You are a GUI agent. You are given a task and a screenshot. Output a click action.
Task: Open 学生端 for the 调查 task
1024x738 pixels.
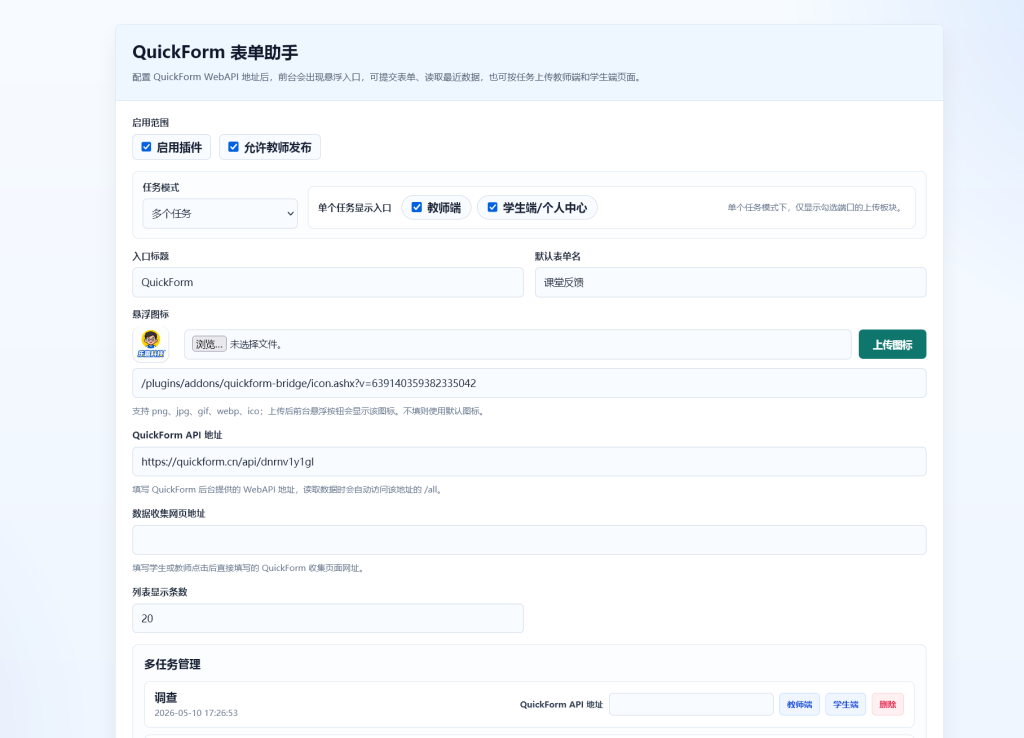846,704
